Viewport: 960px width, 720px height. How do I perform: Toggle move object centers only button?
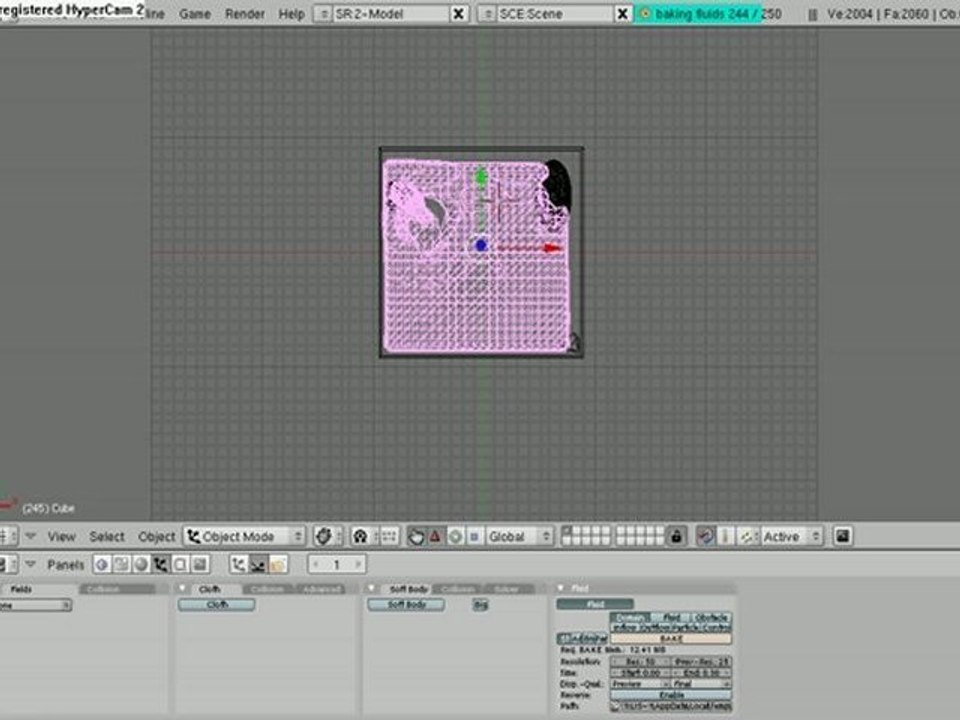pos(389,536)
